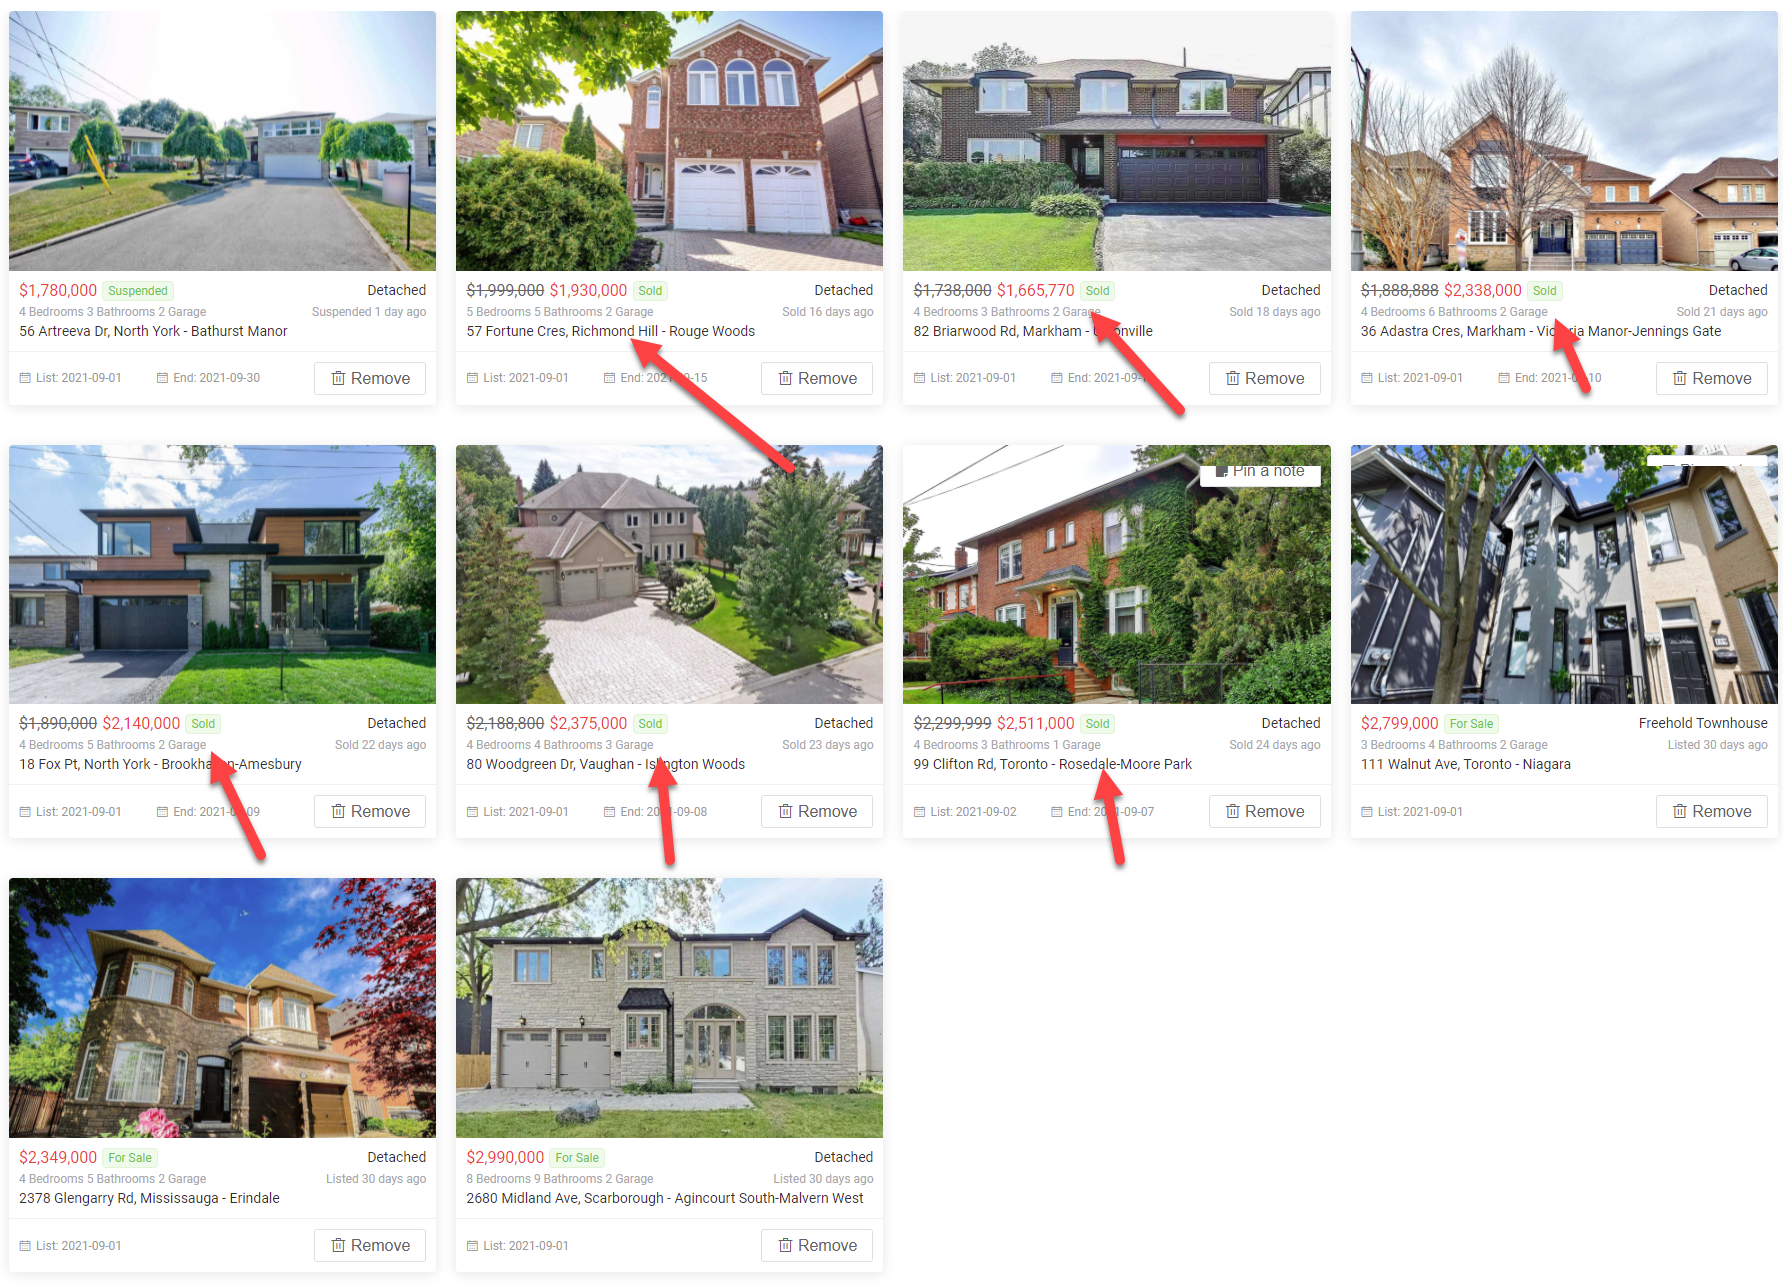Open address link 2680 Midland Ave, Scarborough
Screen dimensions: 1783x1286
(664, 1198)
